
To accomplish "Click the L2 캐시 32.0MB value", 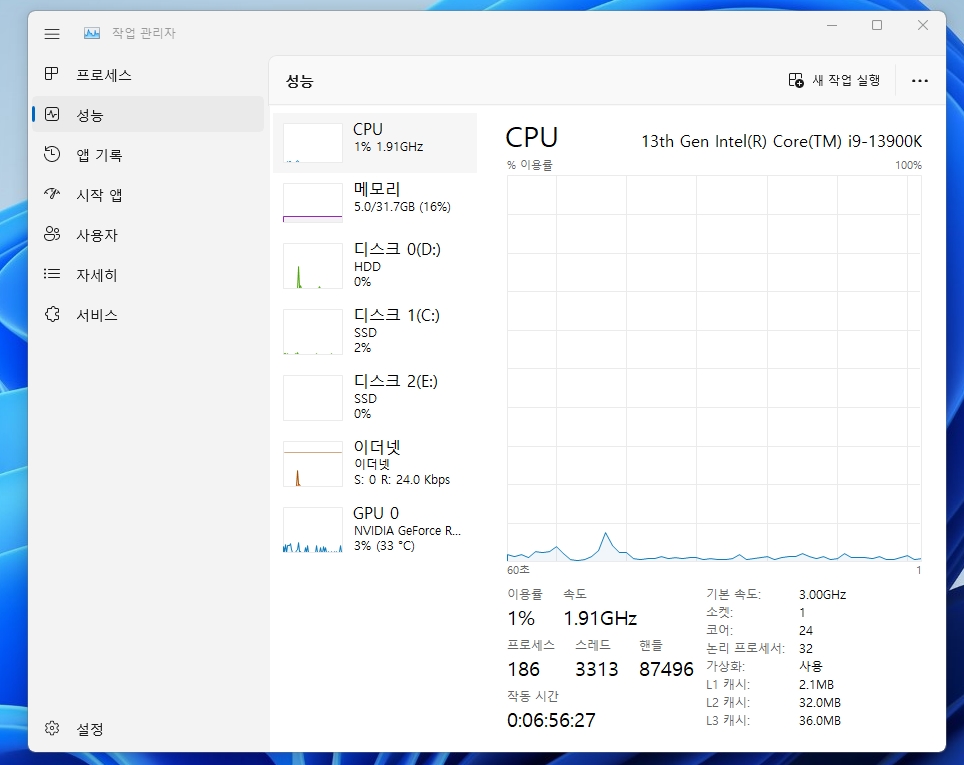I will [820, 702].
